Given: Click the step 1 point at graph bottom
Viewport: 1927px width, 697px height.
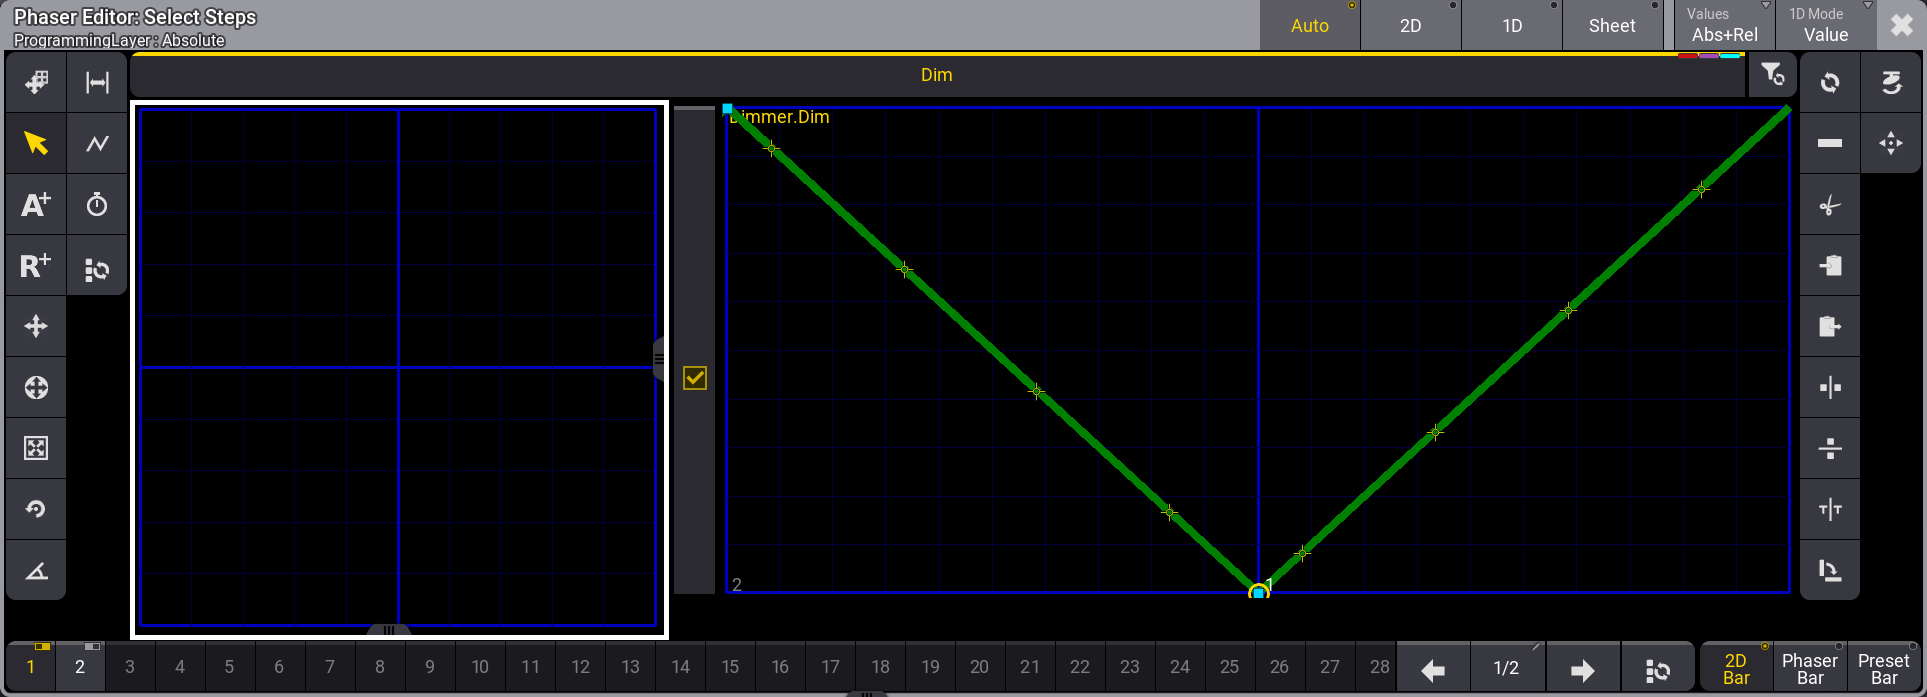Looking at the screenshot, I should point(1258,593).
